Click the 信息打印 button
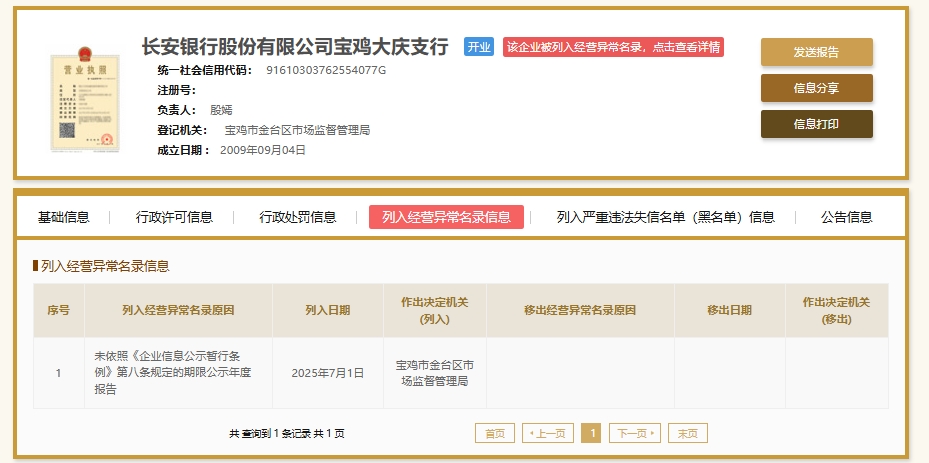This screenshot has width=929, height=463. pos(816,124)
